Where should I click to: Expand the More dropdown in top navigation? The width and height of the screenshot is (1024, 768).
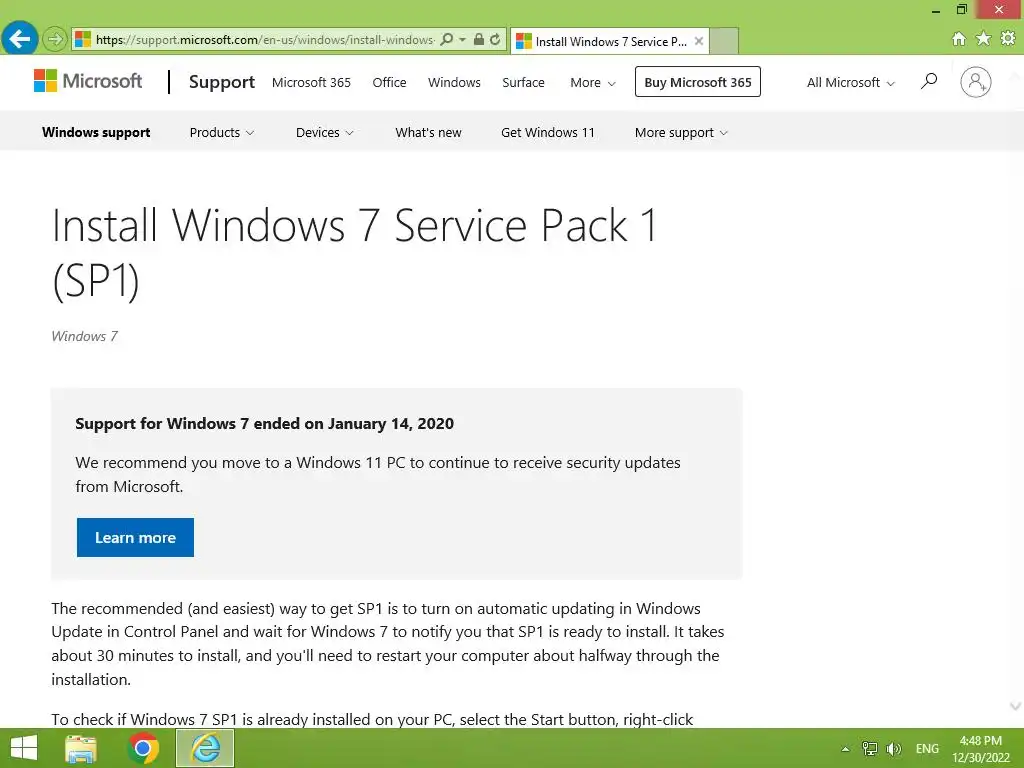click(592, 82)
